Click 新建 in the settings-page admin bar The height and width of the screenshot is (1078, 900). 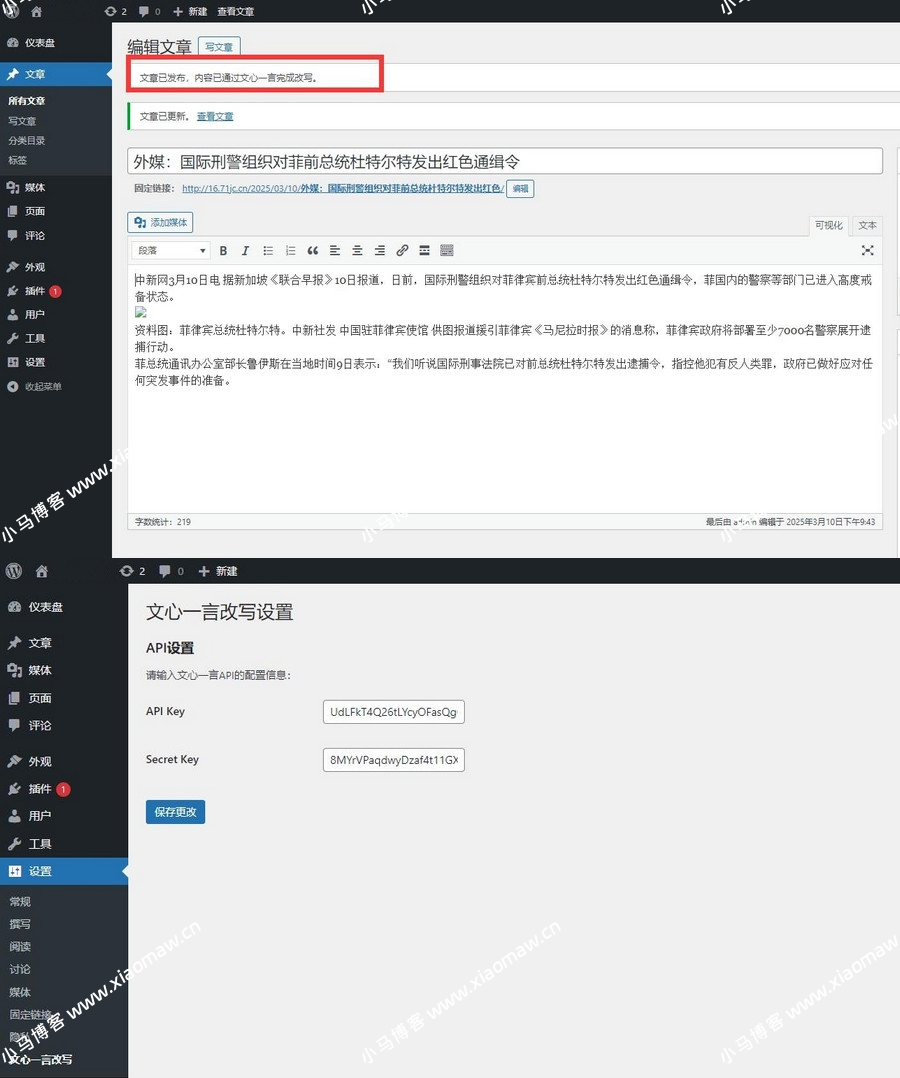[x=218, y=571]
